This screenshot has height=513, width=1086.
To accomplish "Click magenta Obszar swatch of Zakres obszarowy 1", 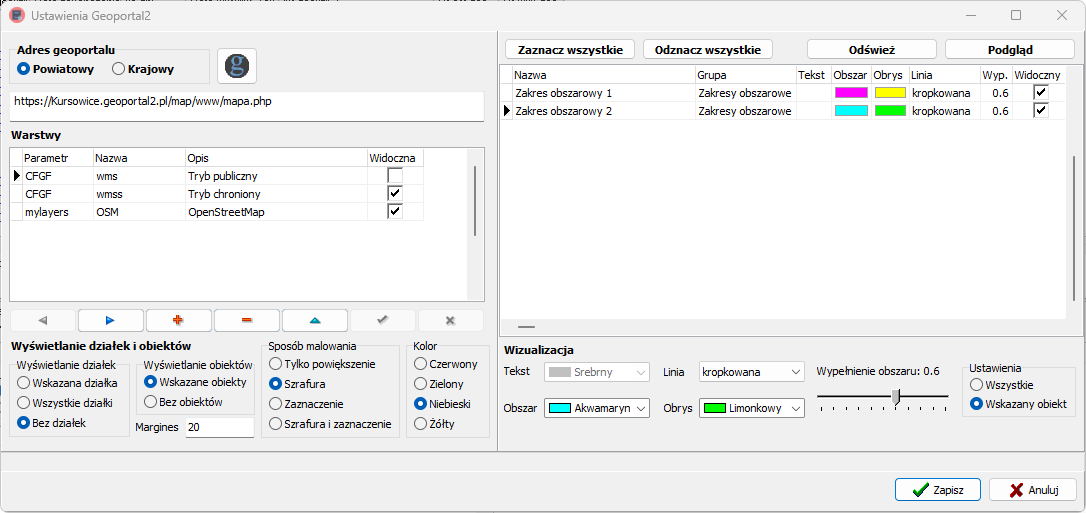I will (x=851, y=93).
